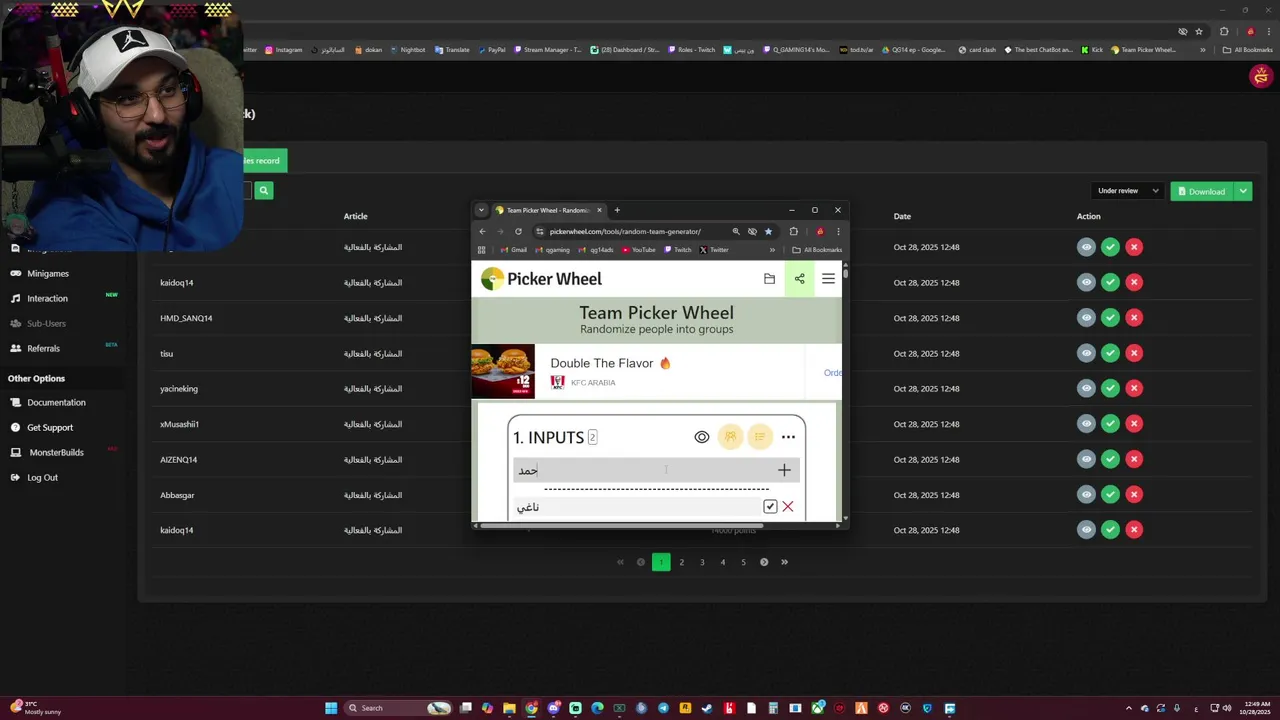Screen dimensions: 1280x720
Task: Open Windows Start menu
Action: click(331, 708)
